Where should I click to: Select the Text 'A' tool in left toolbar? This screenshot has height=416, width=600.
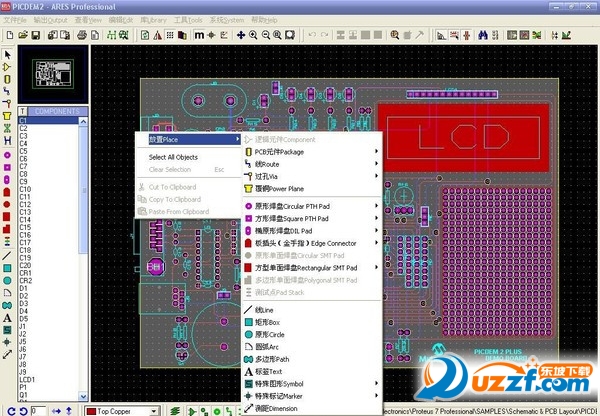[x=7, y=318]
